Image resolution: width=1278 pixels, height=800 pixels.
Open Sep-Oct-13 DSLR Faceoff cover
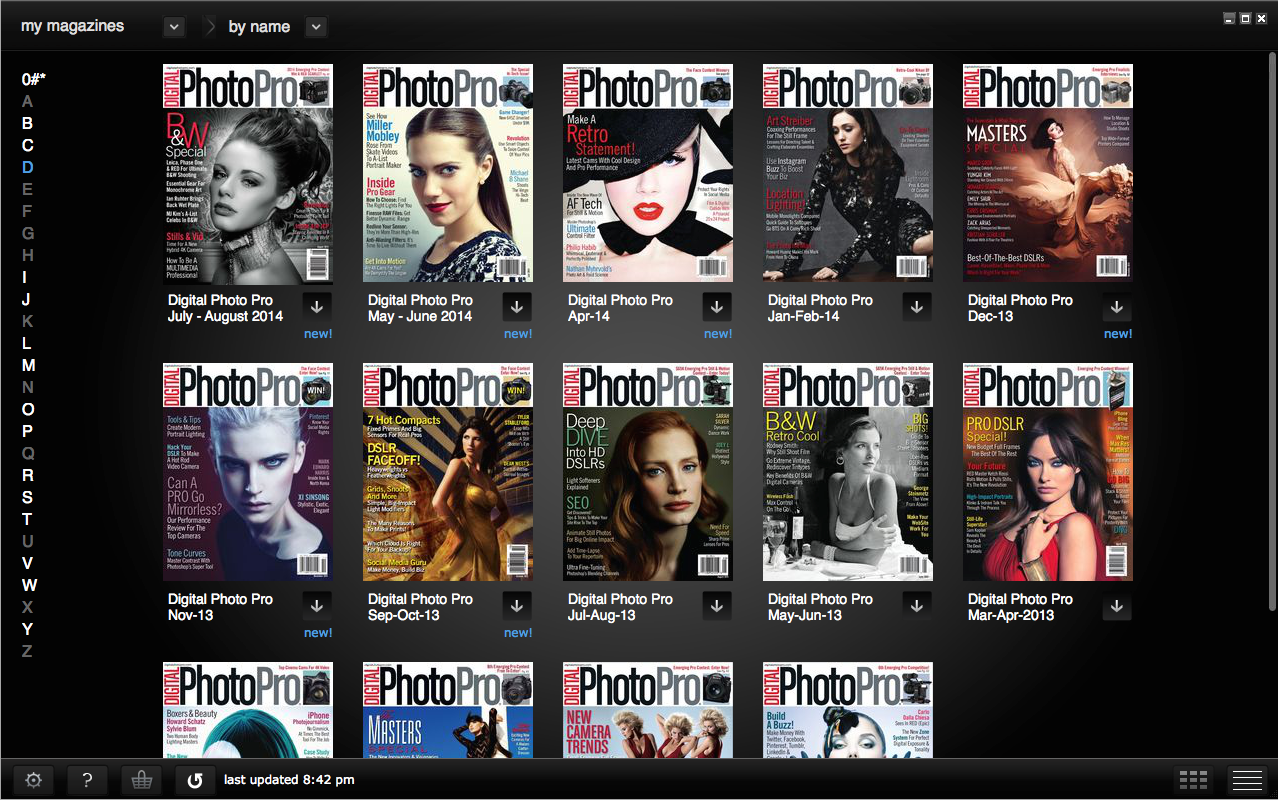coord(448,472)
